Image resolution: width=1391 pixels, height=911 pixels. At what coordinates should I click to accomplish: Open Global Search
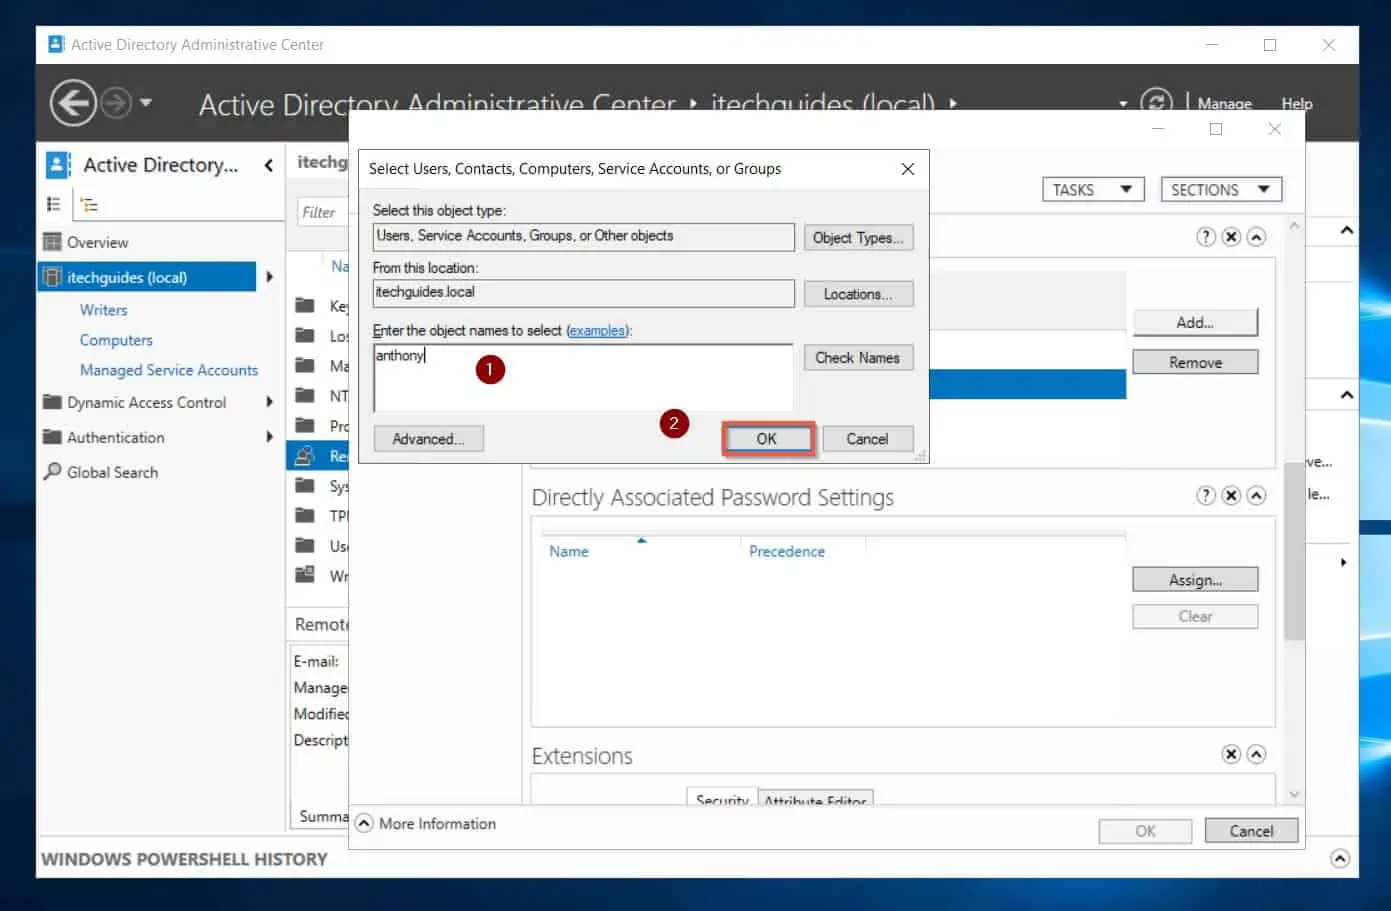(112, 472)
